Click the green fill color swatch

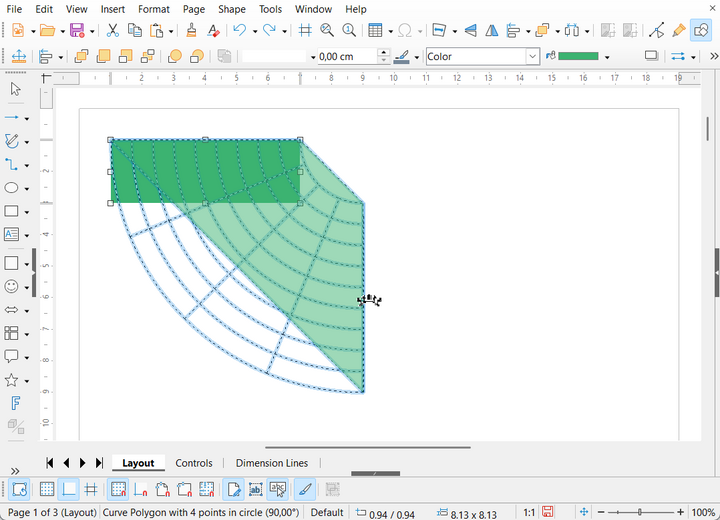click(577, 57)
